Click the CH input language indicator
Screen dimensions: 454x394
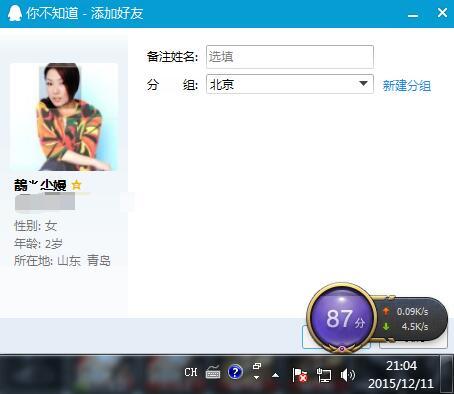191,372
